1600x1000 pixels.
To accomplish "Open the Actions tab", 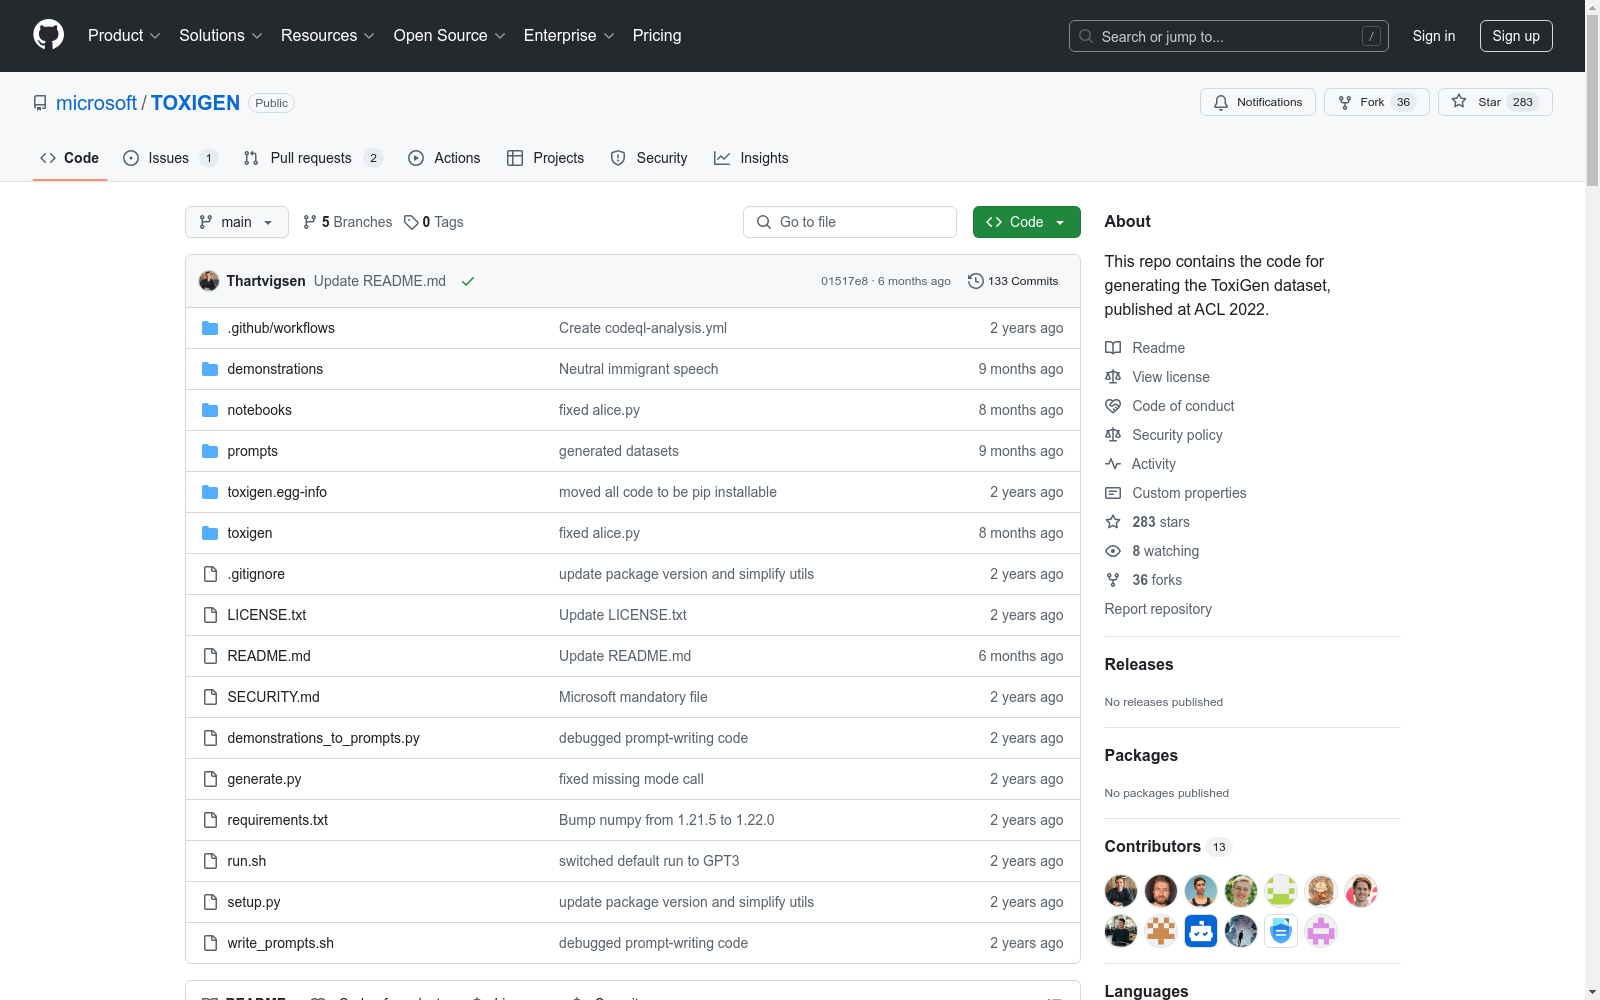I will 444,158.
